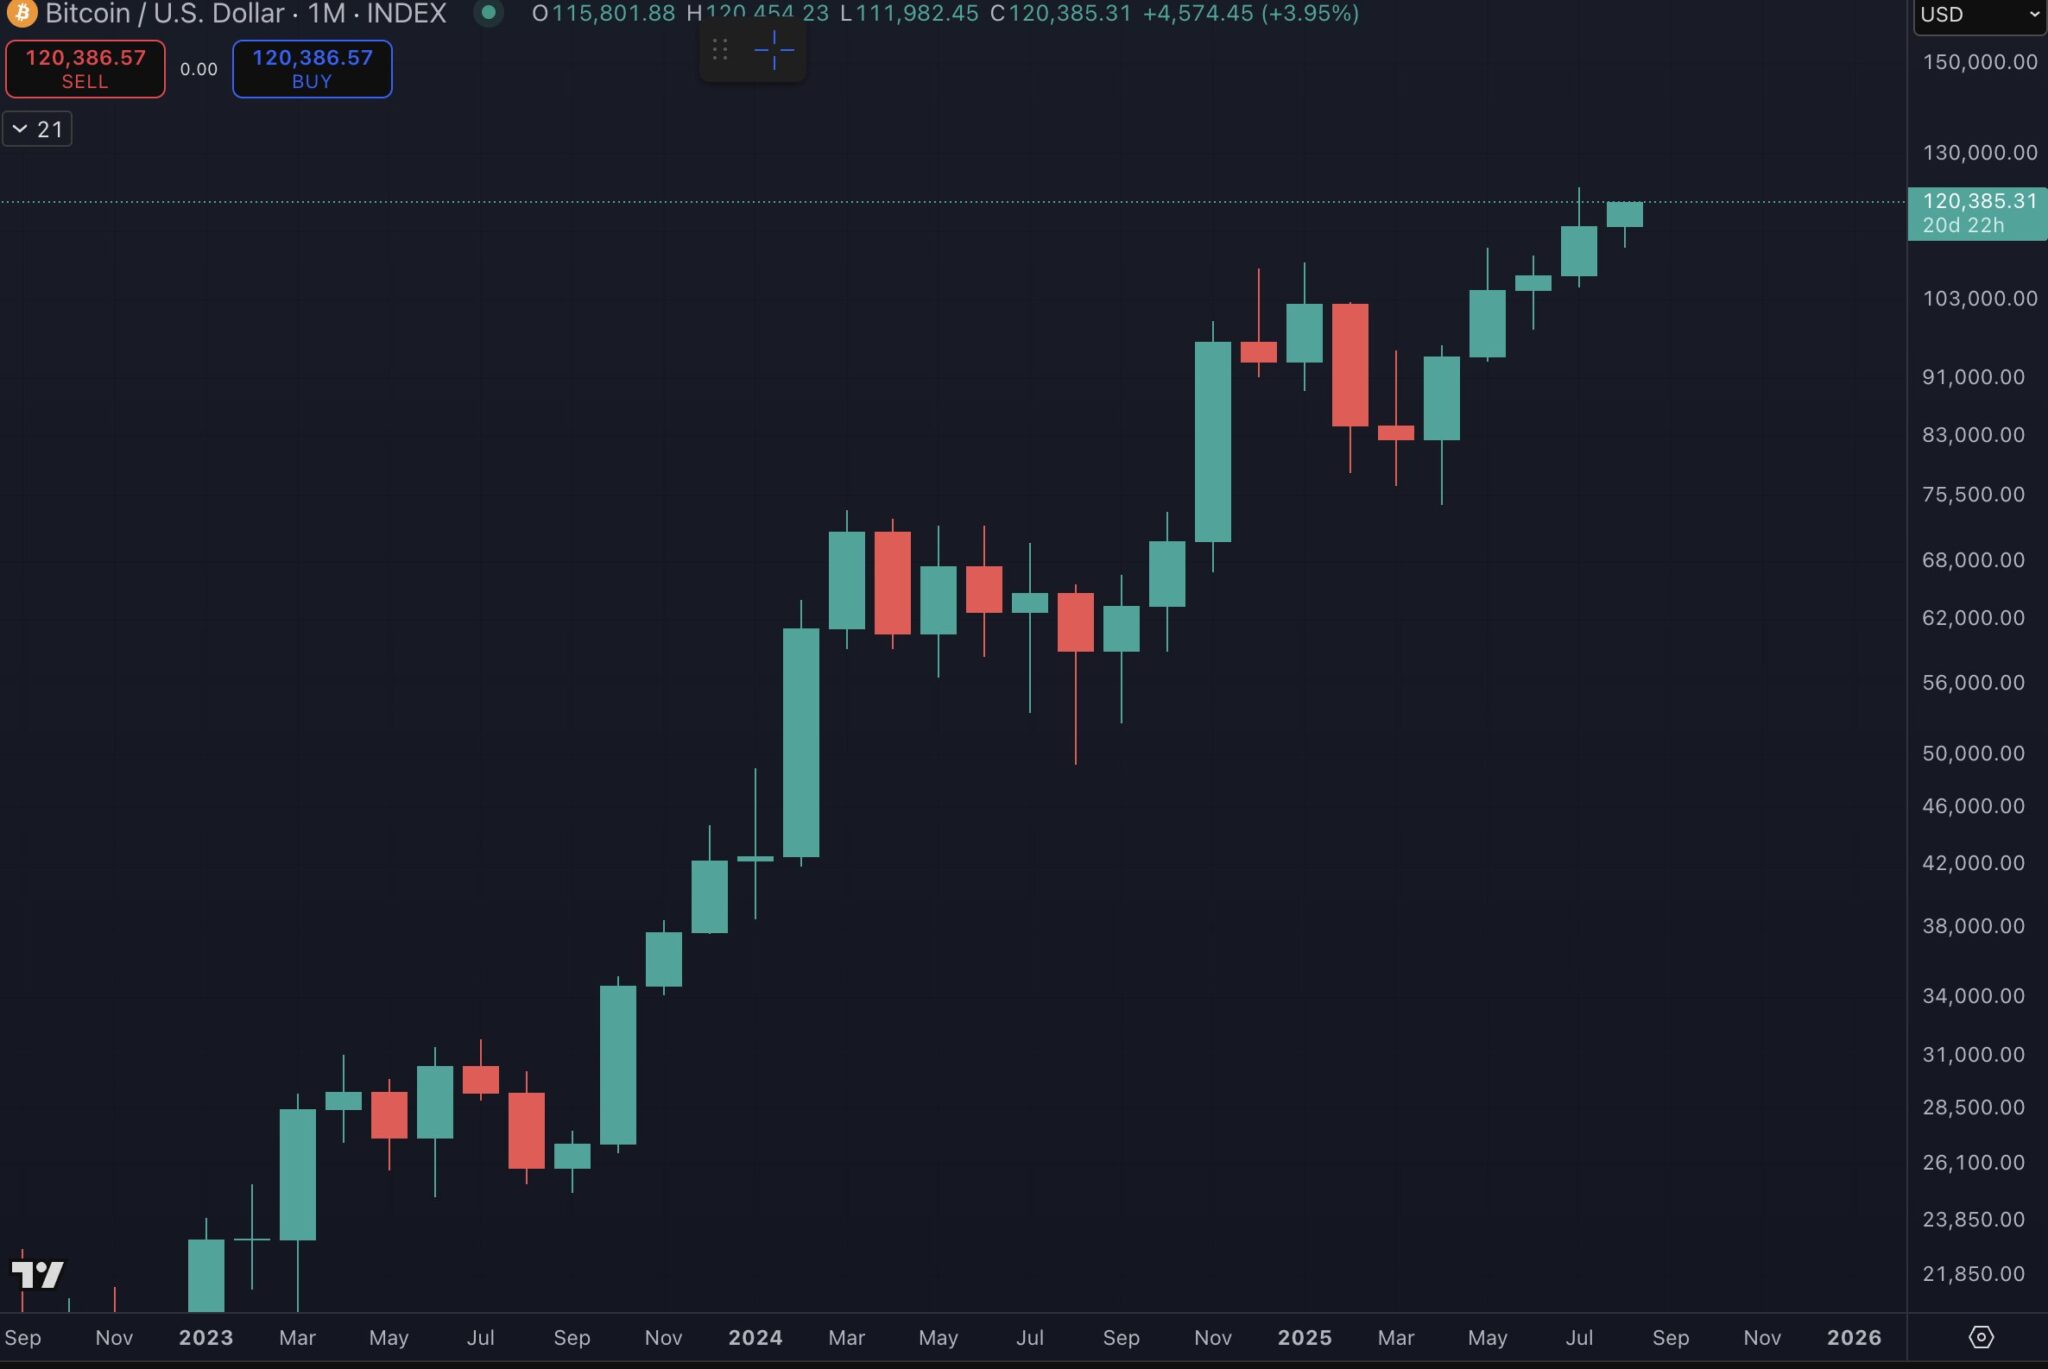Image resolution: width=2048 pixels, height=1369 pixels.
Task: Click the 0.00 spread value between SELL and BUY
Action: click(198, 69)
